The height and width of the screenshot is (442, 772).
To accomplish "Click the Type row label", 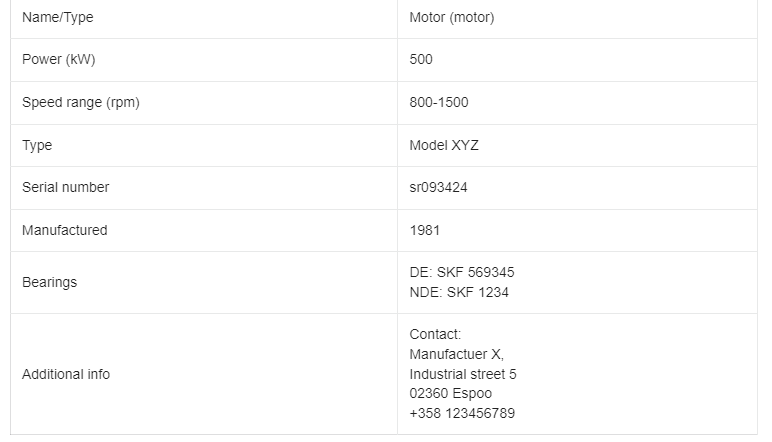I will pyautogui.click(x=37, y=146).
